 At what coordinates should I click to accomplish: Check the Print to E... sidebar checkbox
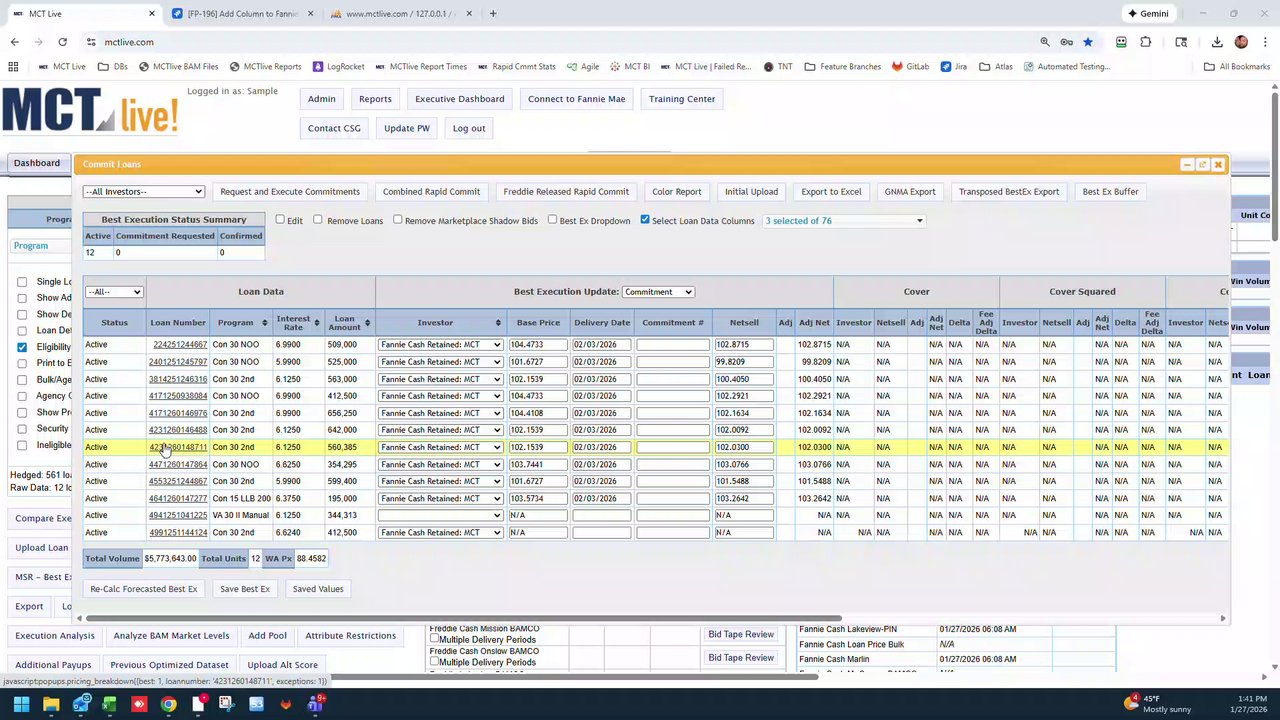(22, 363)
